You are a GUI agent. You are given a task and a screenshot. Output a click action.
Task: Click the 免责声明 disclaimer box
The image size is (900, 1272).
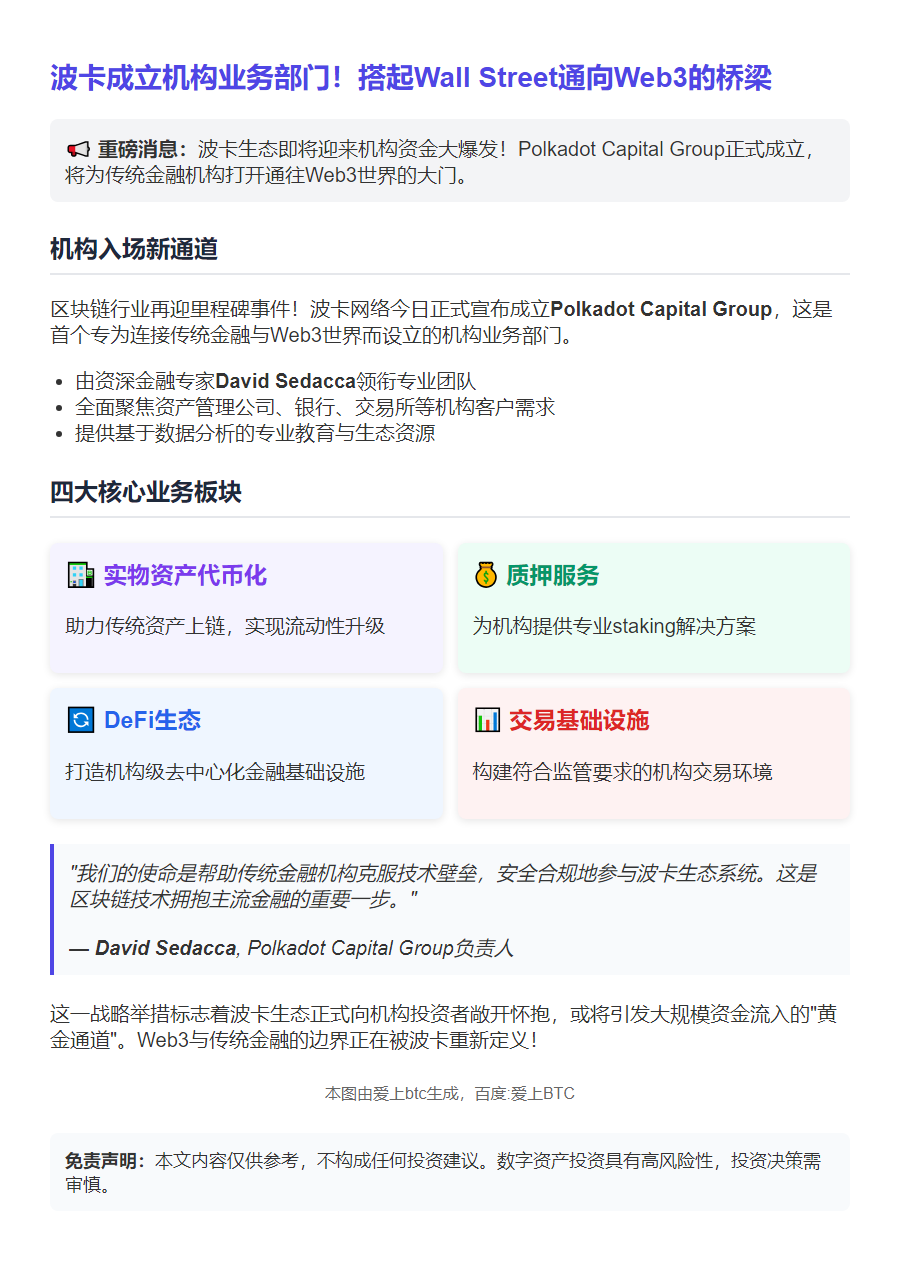pos(450,1170)
